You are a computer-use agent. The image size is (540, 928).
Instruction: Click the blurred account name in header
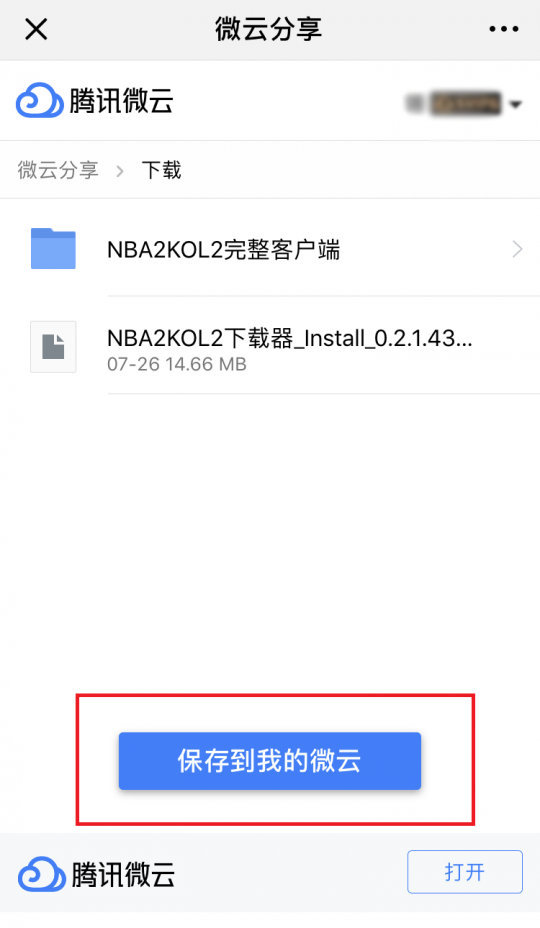pos(466,104)
